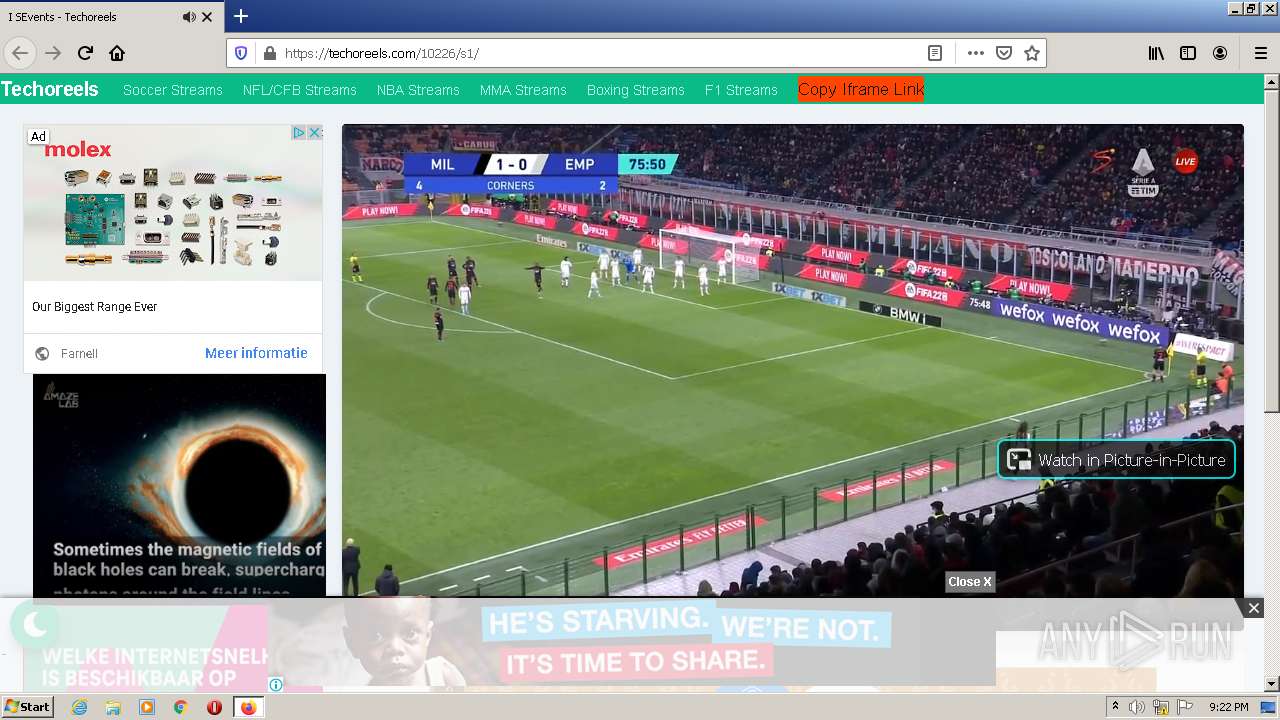Watch in Picture-in-Picture toggle
Image resolution: width=1280 pixels, height=720 pixels.
[x=1117, y=460]
